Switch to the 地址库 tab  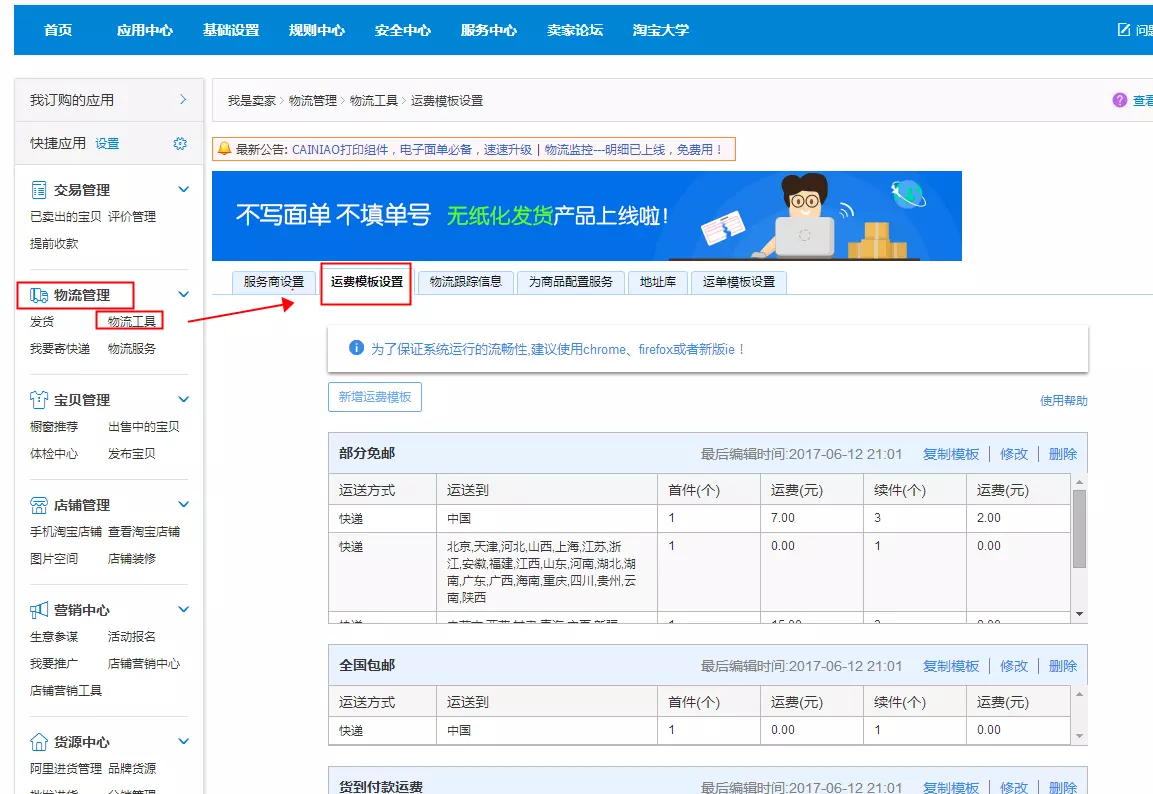point(658,282)
